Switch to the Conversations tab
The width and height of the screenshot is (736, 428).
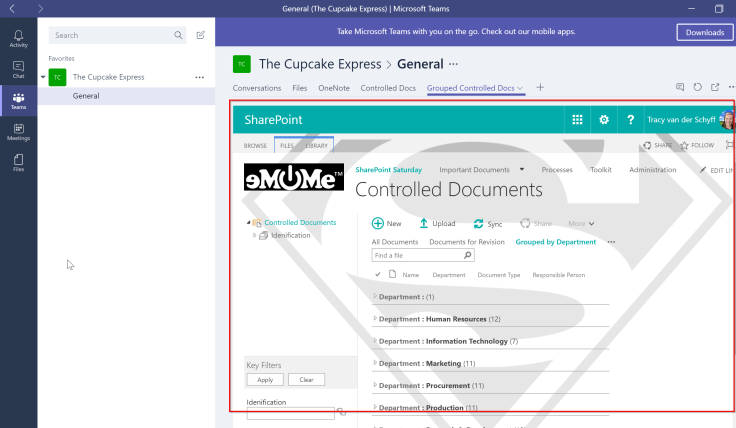[257, 88]
